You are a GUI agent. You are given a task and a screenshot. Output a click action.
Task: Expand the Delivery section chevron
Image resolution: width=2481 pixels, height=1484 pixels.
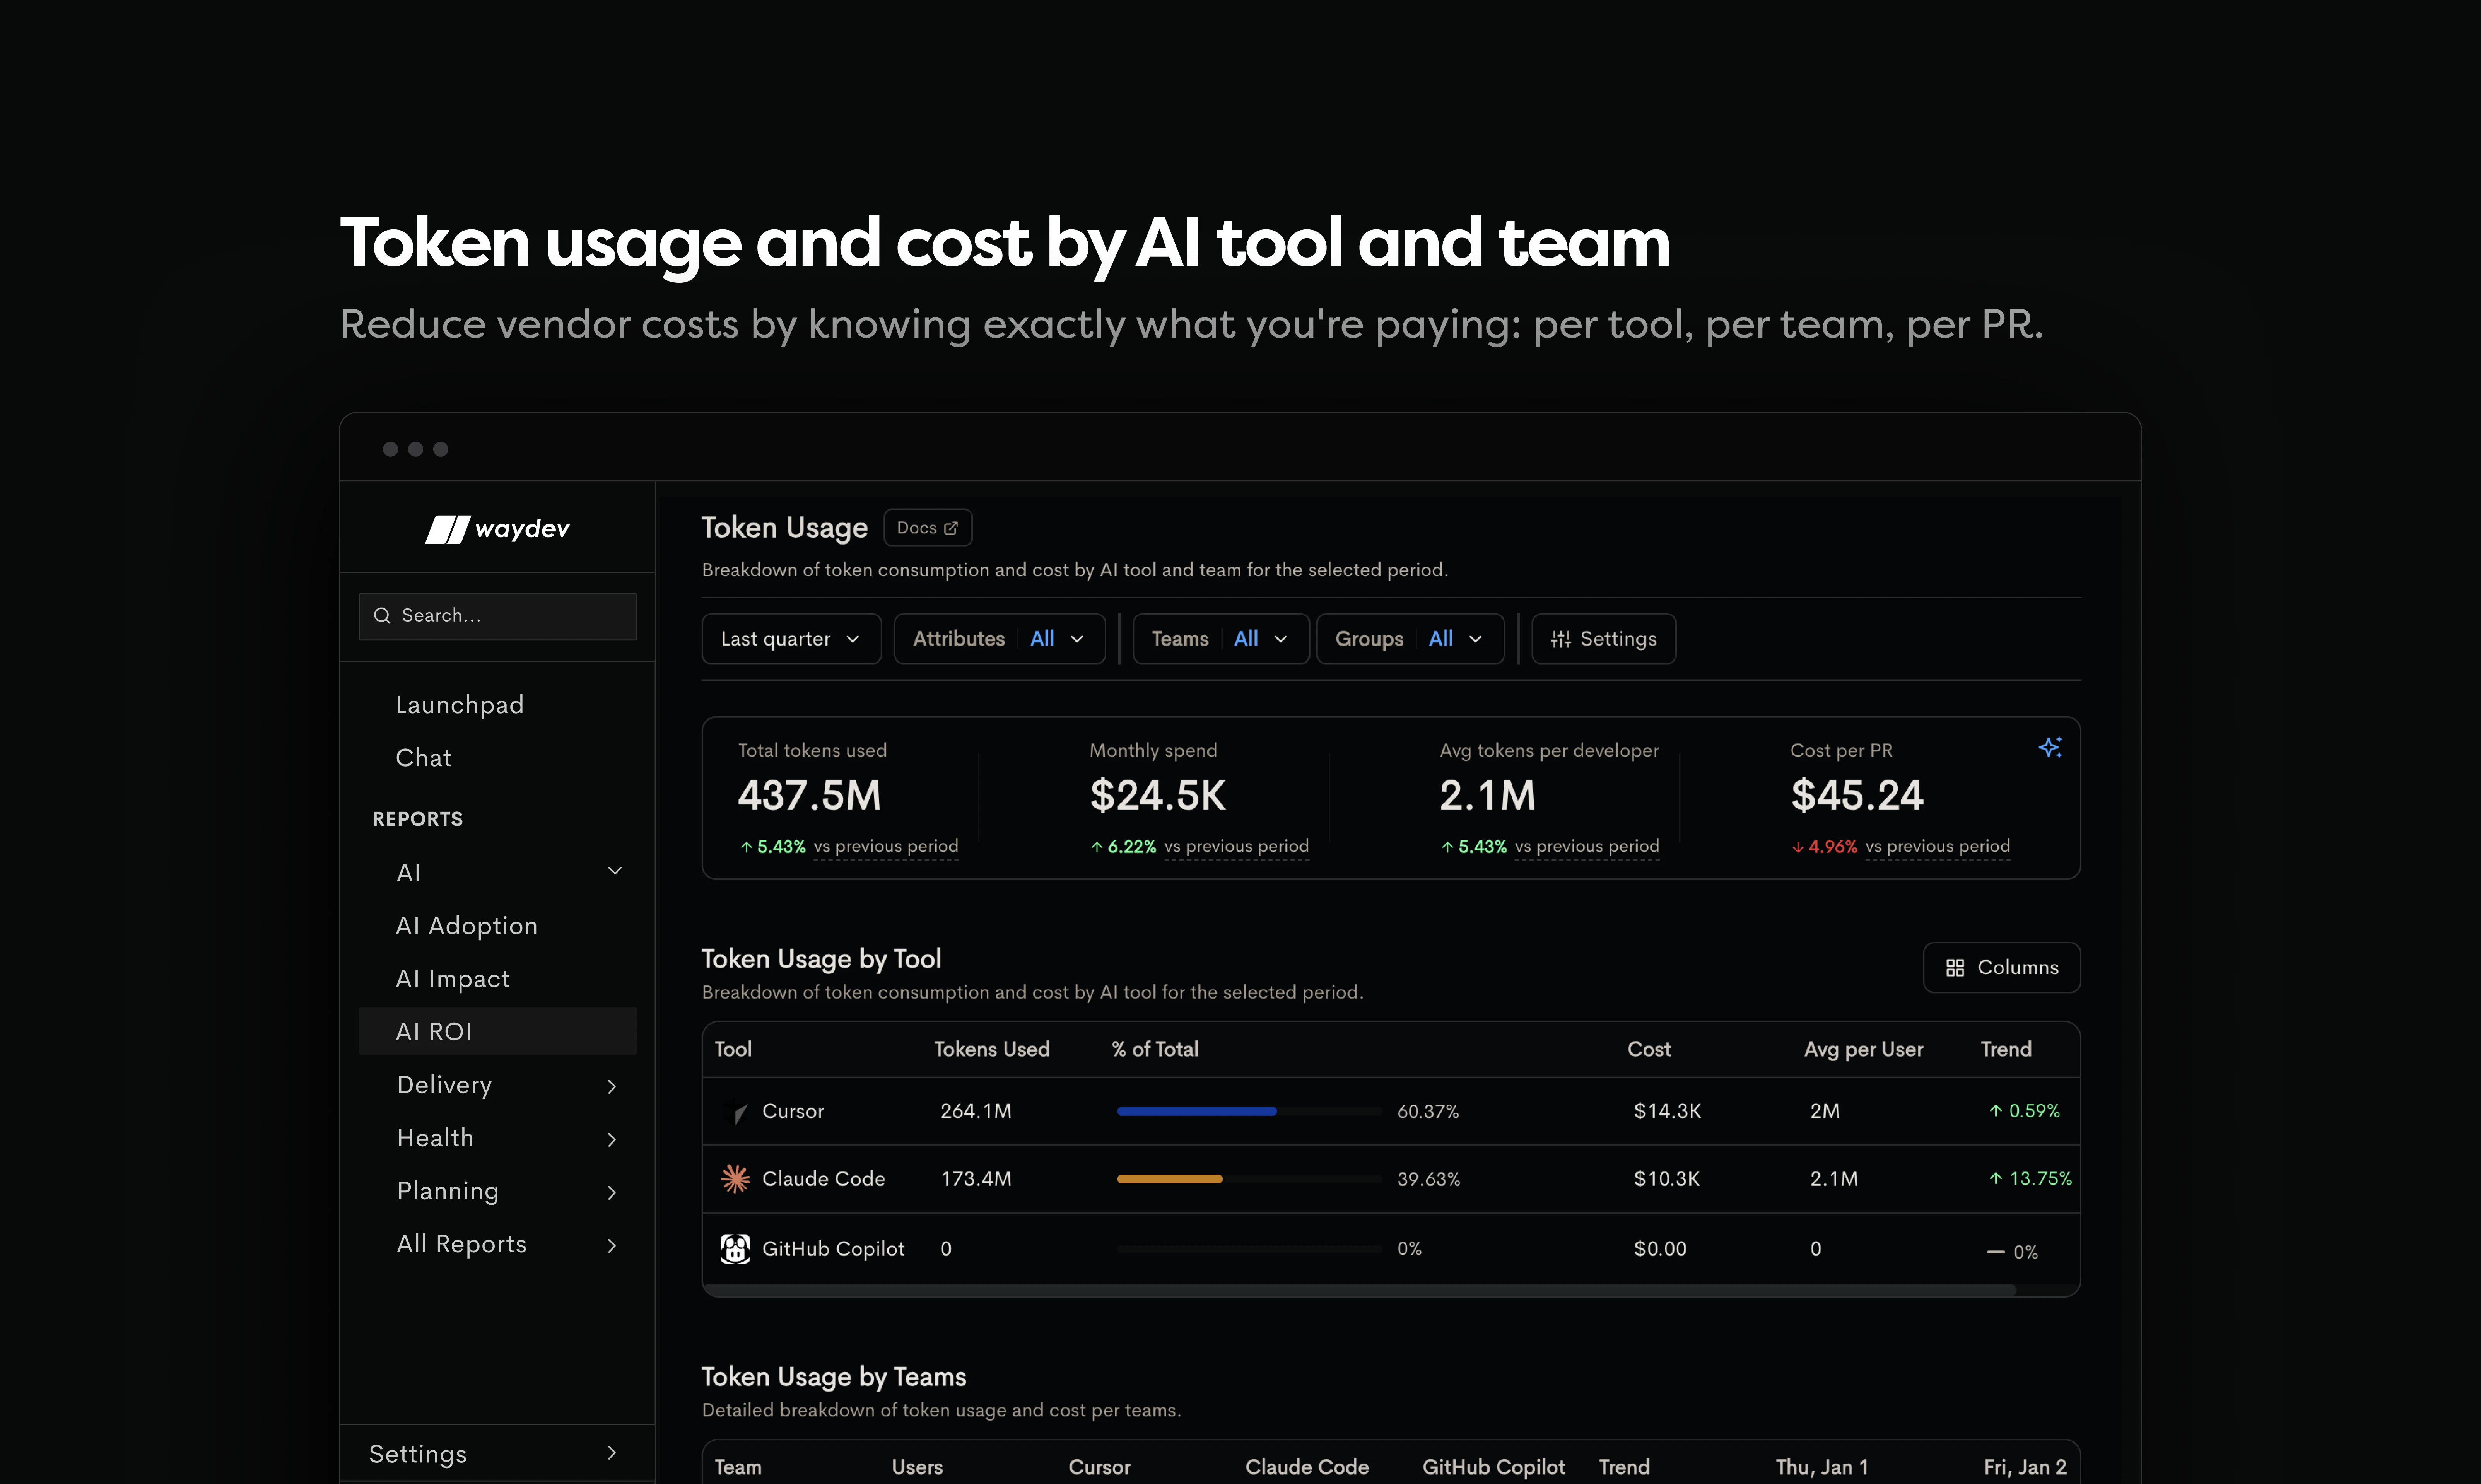point(612,1087)
